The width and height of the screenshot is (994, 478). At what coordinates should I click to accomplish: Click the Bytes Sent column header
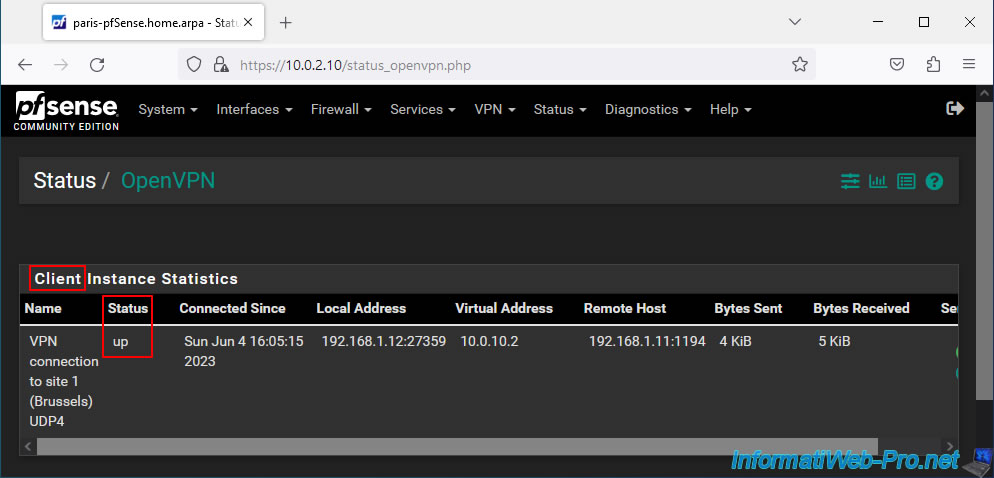pos(748,309)
